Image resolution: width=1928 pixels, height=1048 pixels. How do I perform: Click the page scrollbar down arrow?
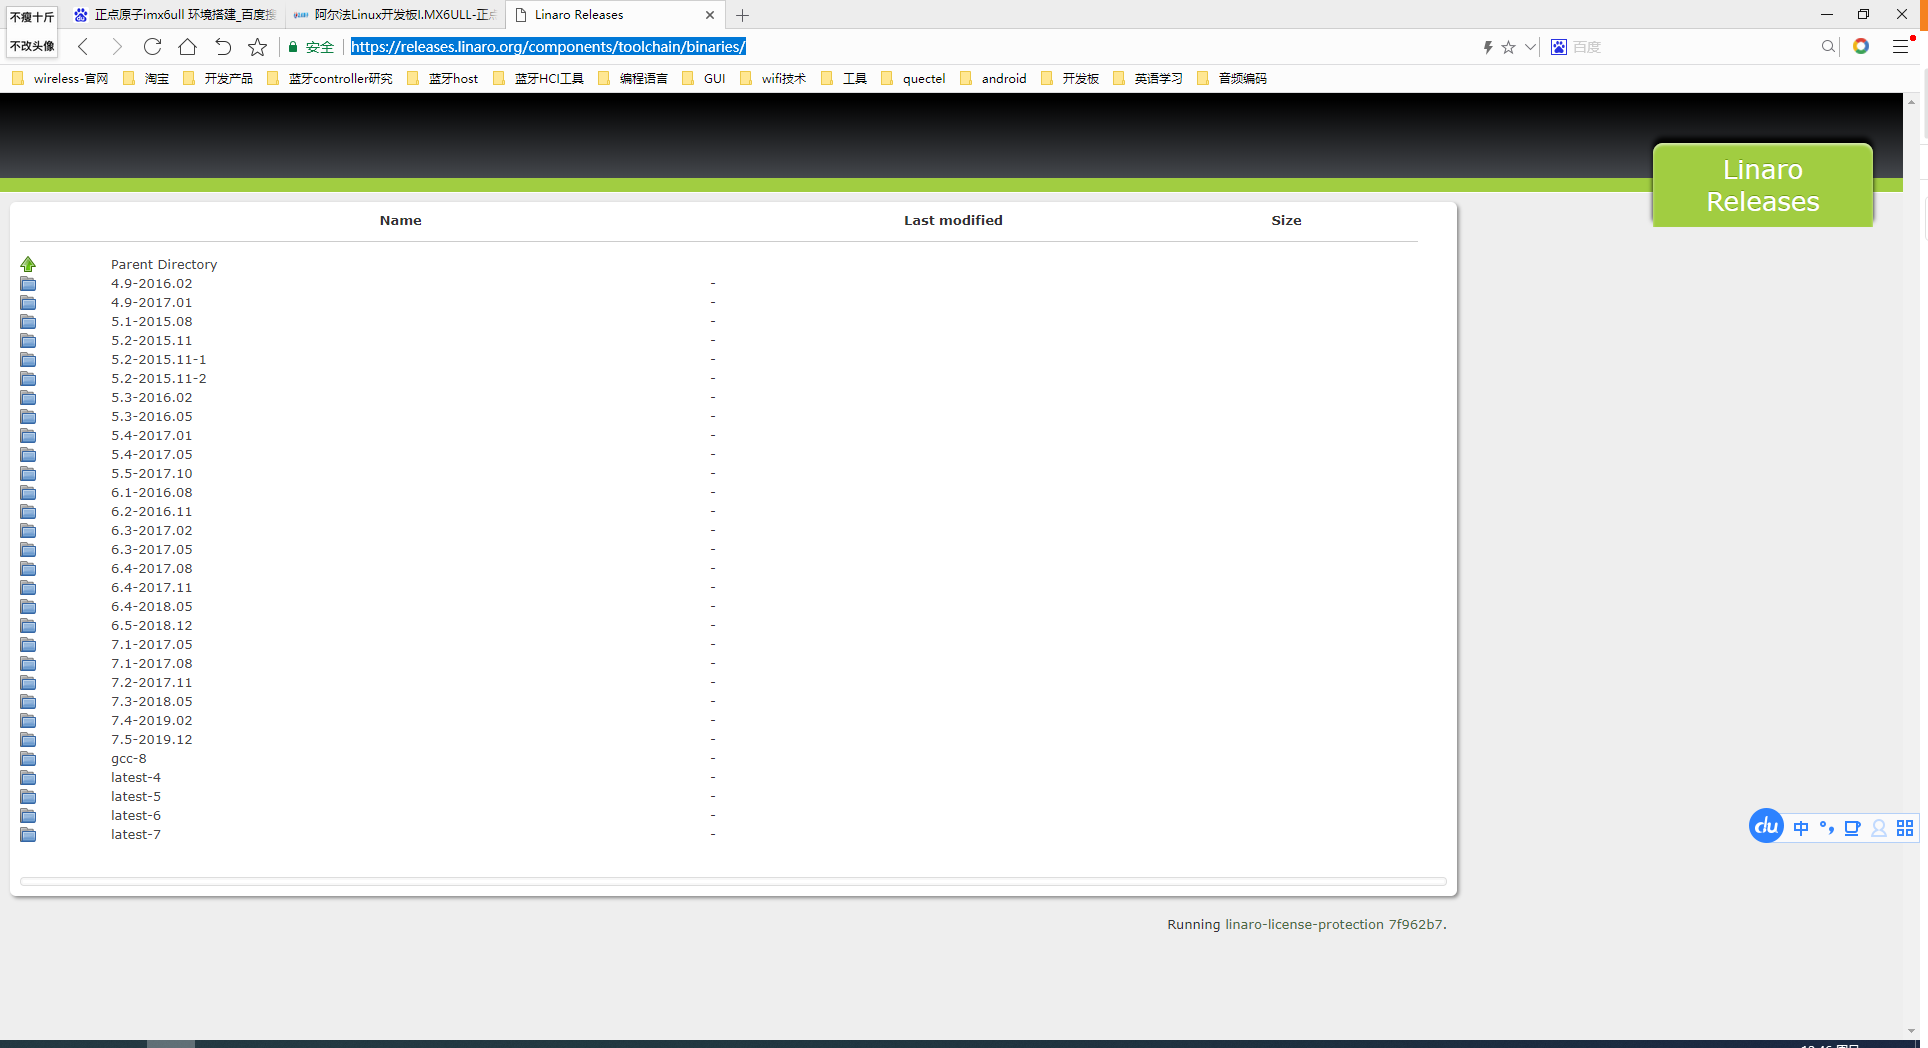pyautogui.click(x=1911, y=1031)
